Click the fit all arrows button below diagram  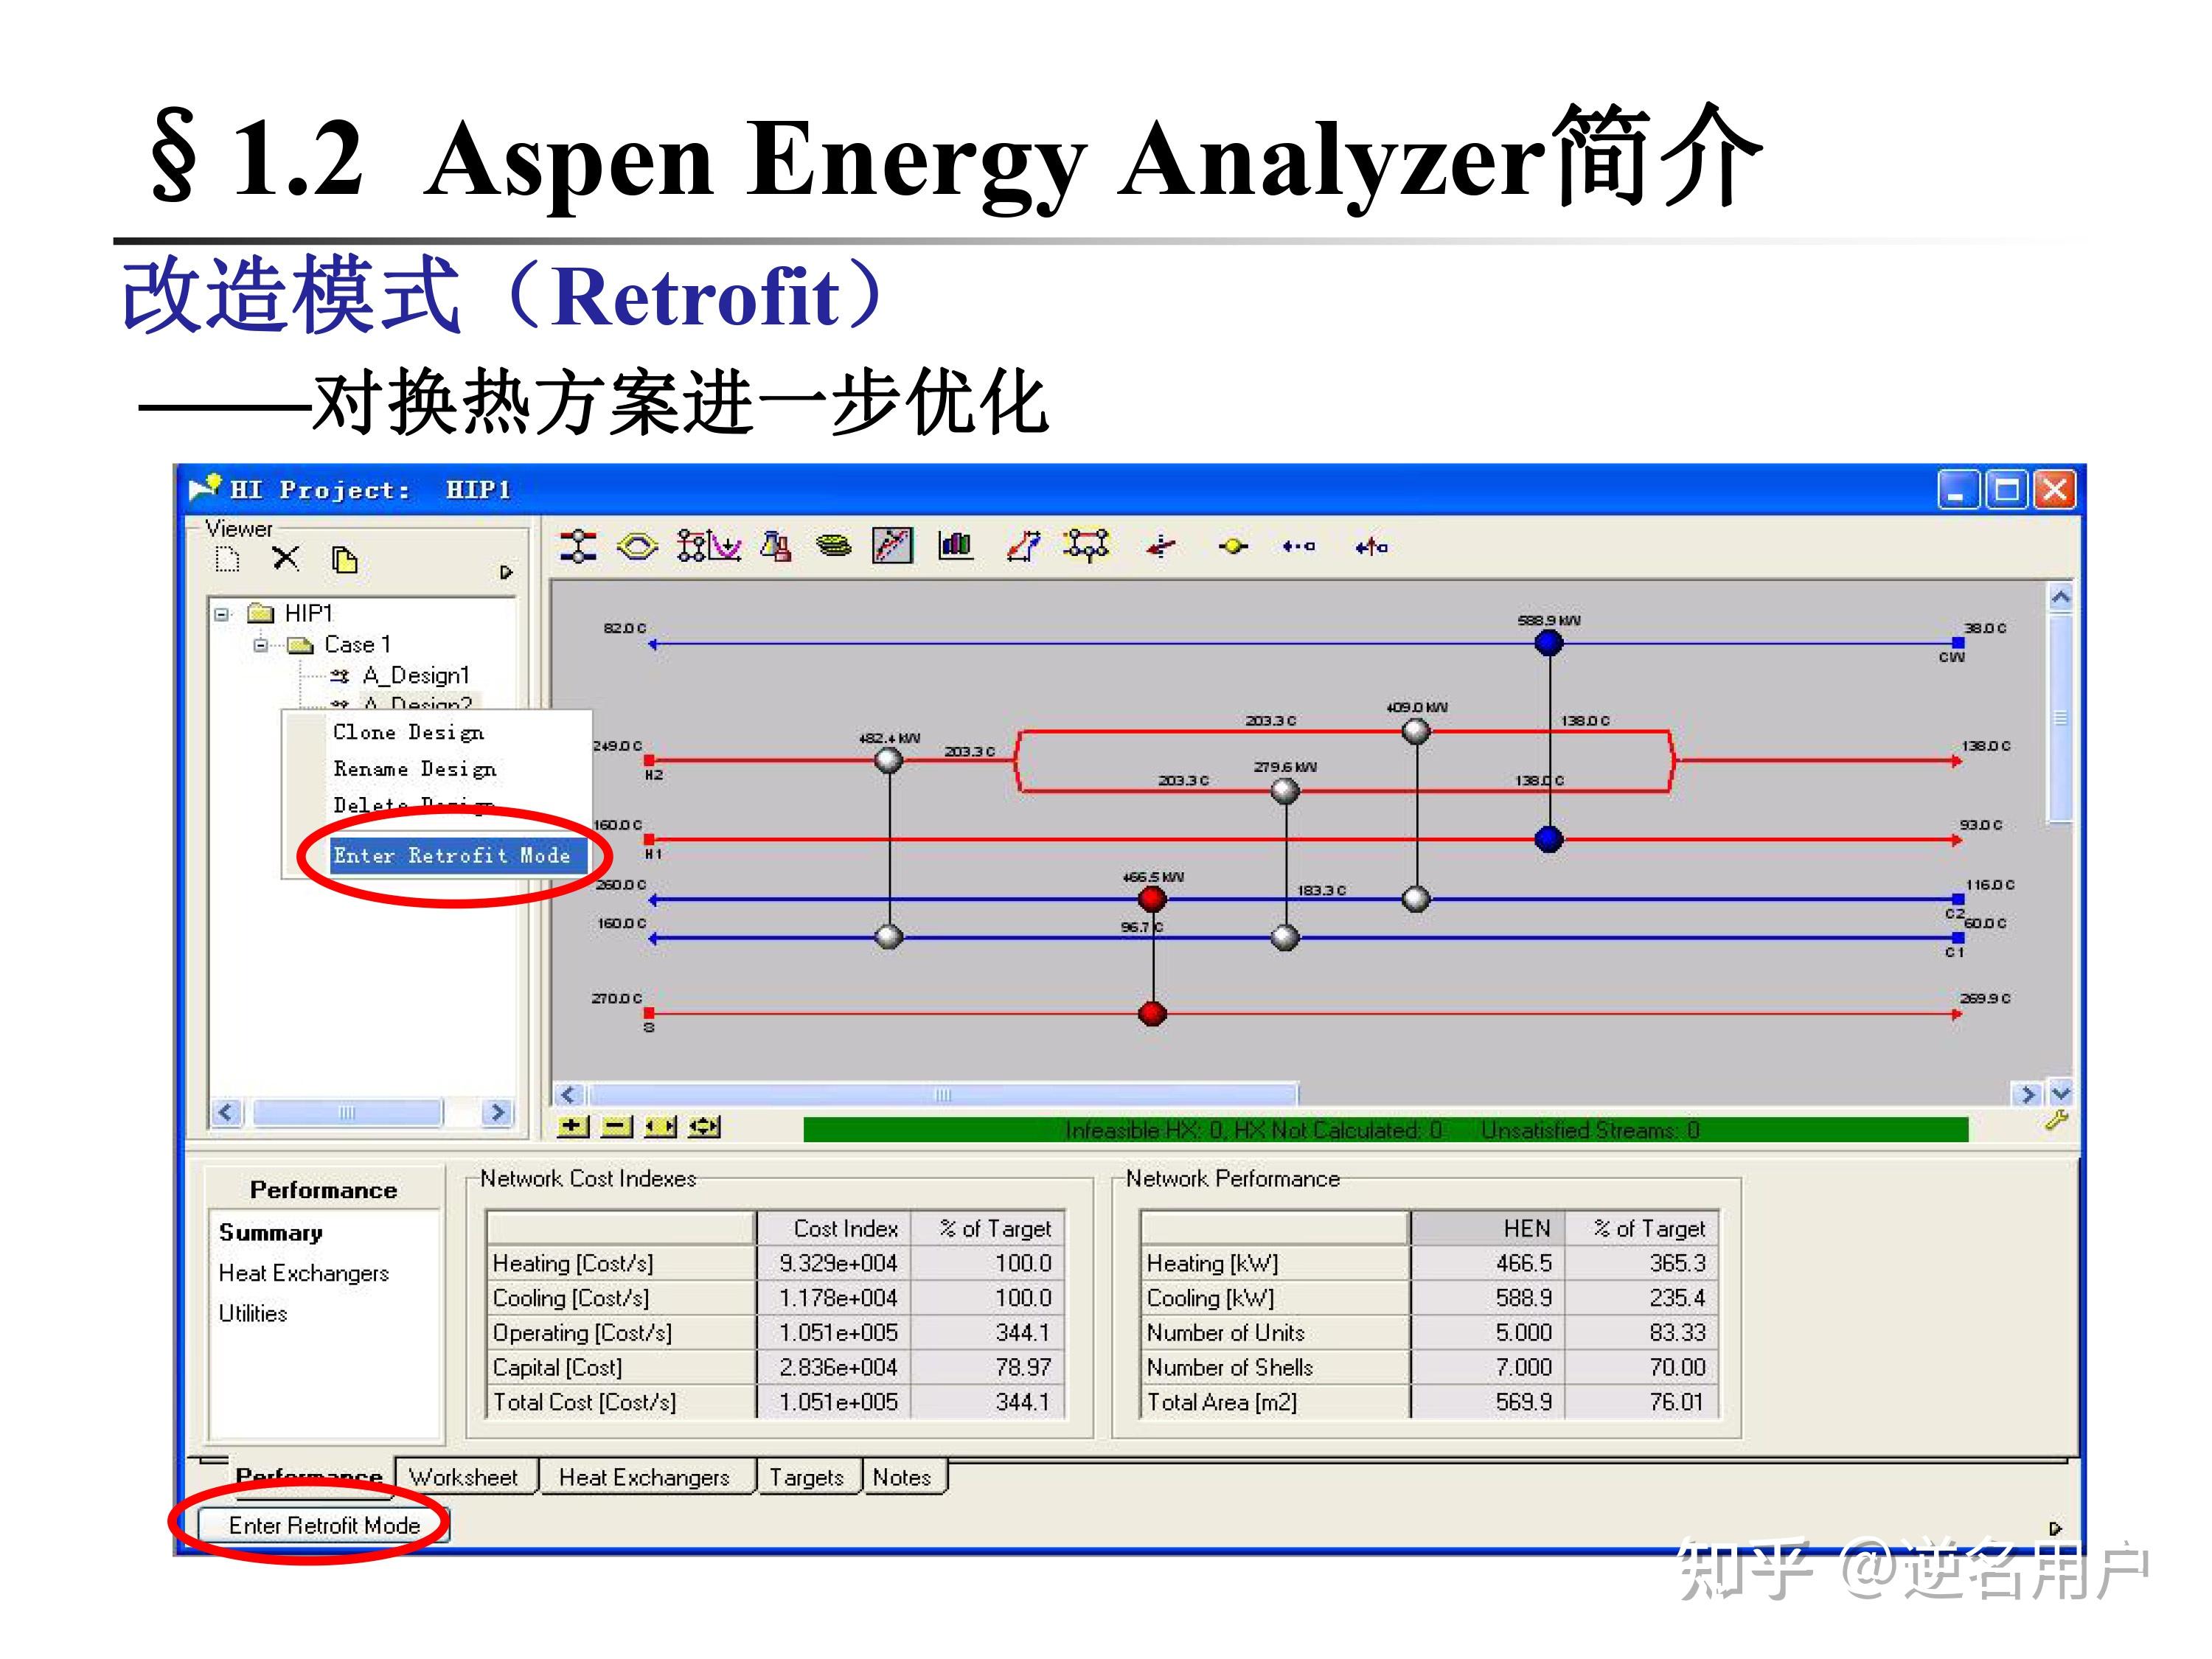click(704, 1127)
